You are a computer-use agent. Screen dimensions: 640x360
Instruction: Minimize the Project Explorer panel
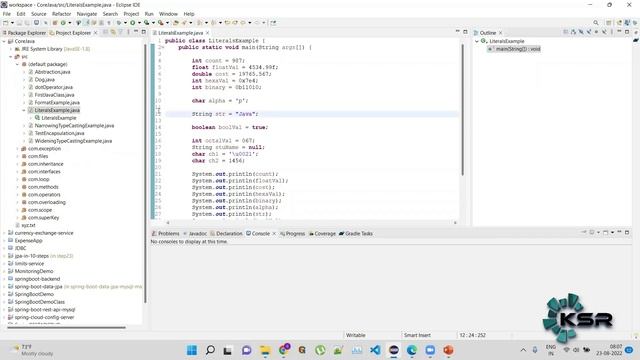point(136,32)
